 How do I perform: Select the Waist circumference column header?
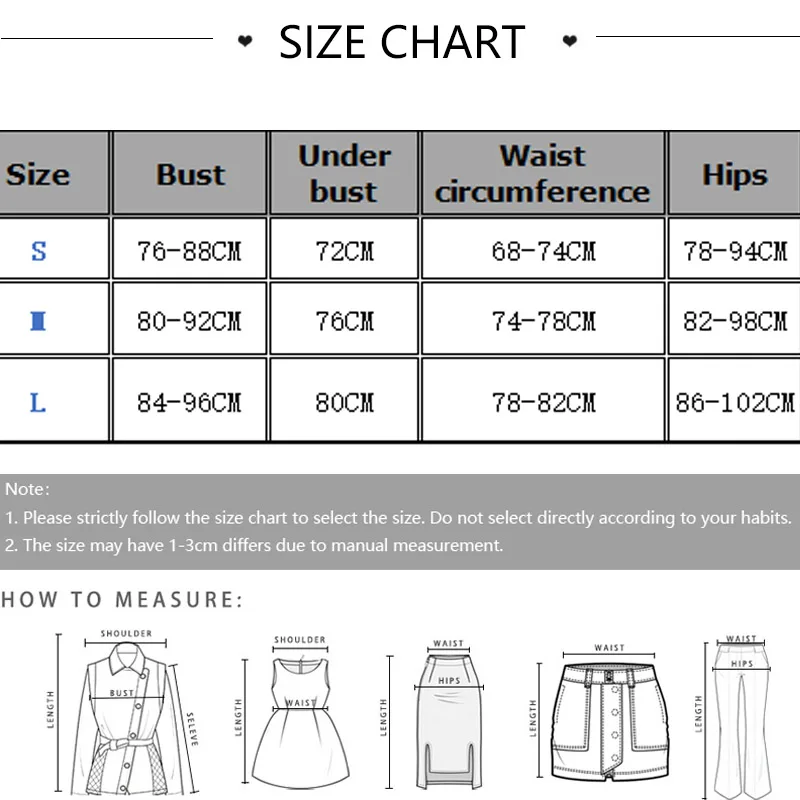point(543,174)
